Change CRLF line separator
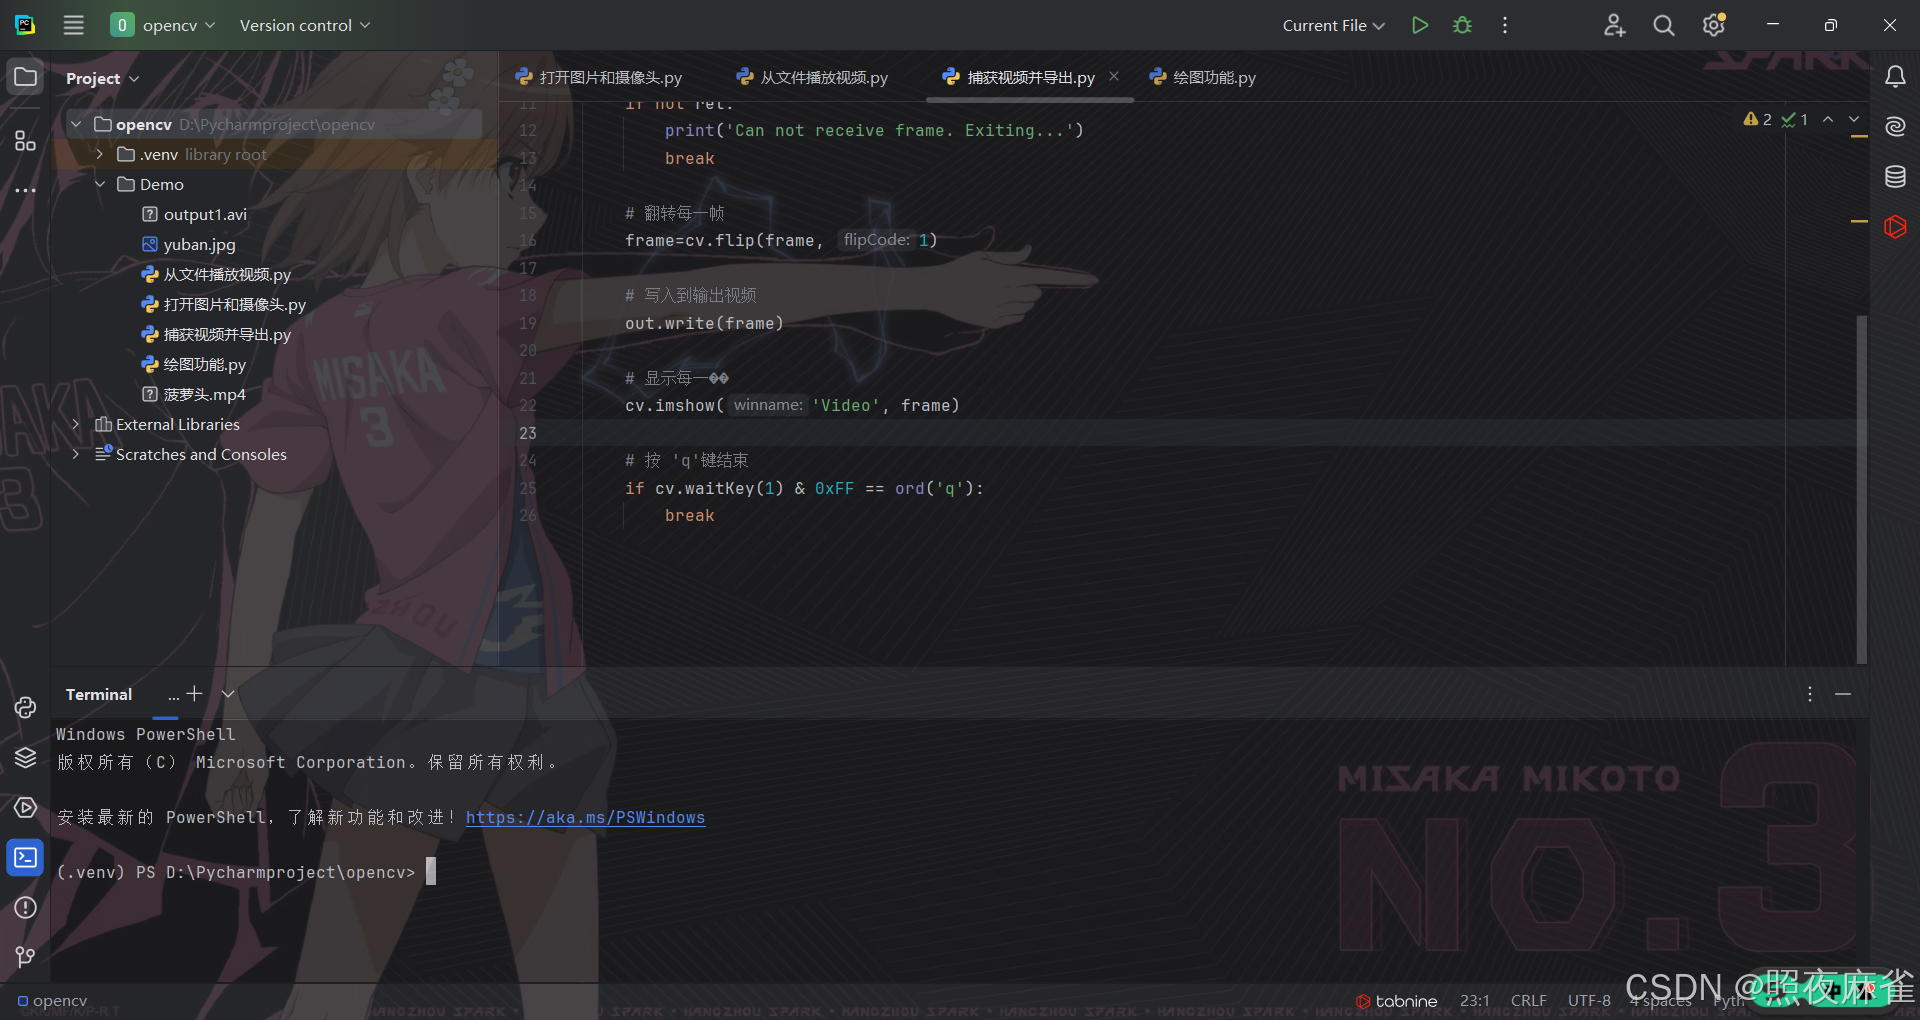 pos(1529,1001)
